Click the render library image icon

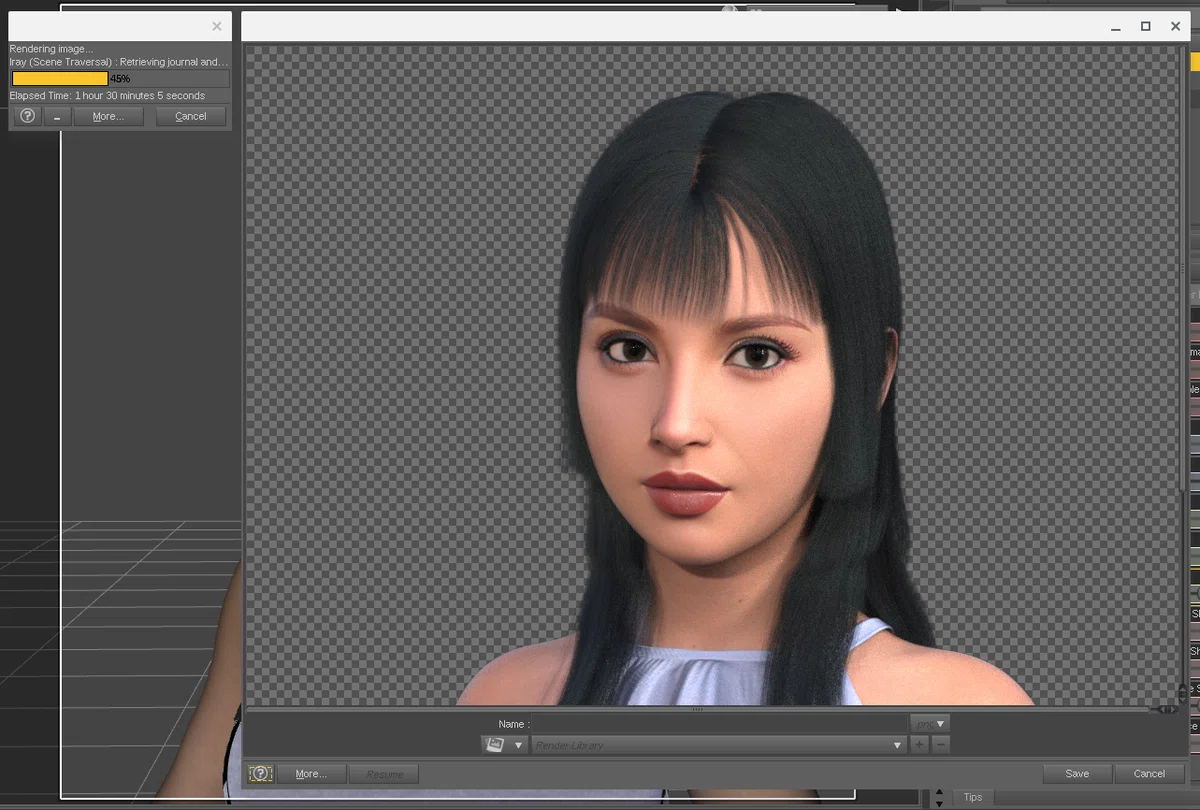click(x=494, y=745)
